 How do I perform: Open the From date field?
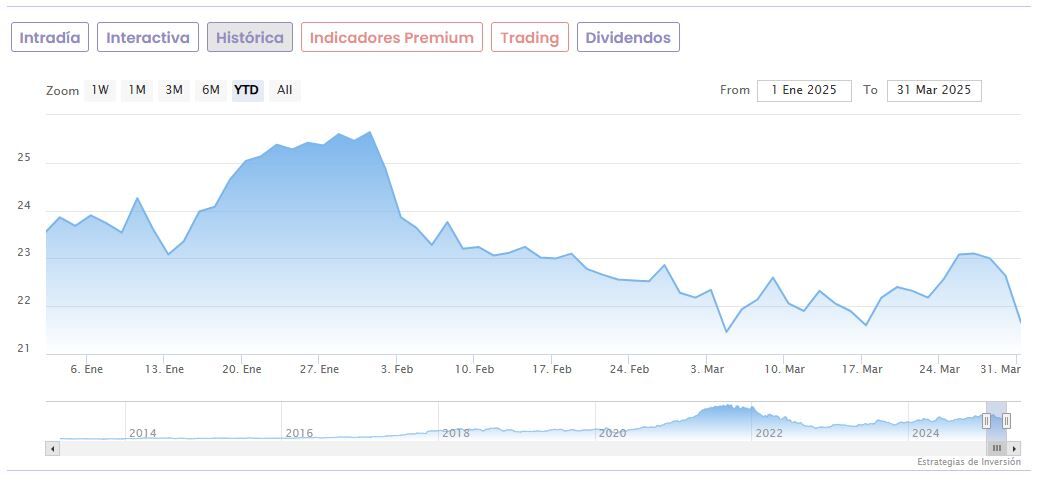pyautogui.click(x=804, y=90)
